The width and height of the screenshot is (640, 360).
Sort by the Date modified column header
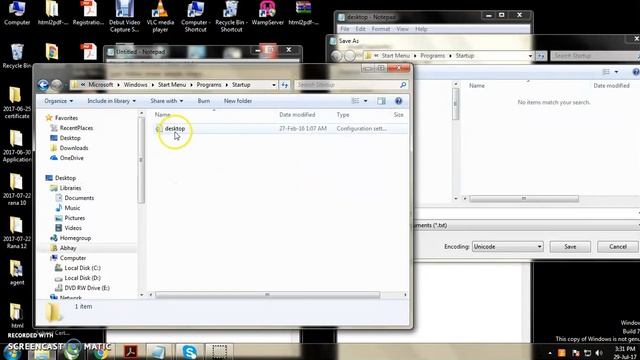[x=304, y=115]
